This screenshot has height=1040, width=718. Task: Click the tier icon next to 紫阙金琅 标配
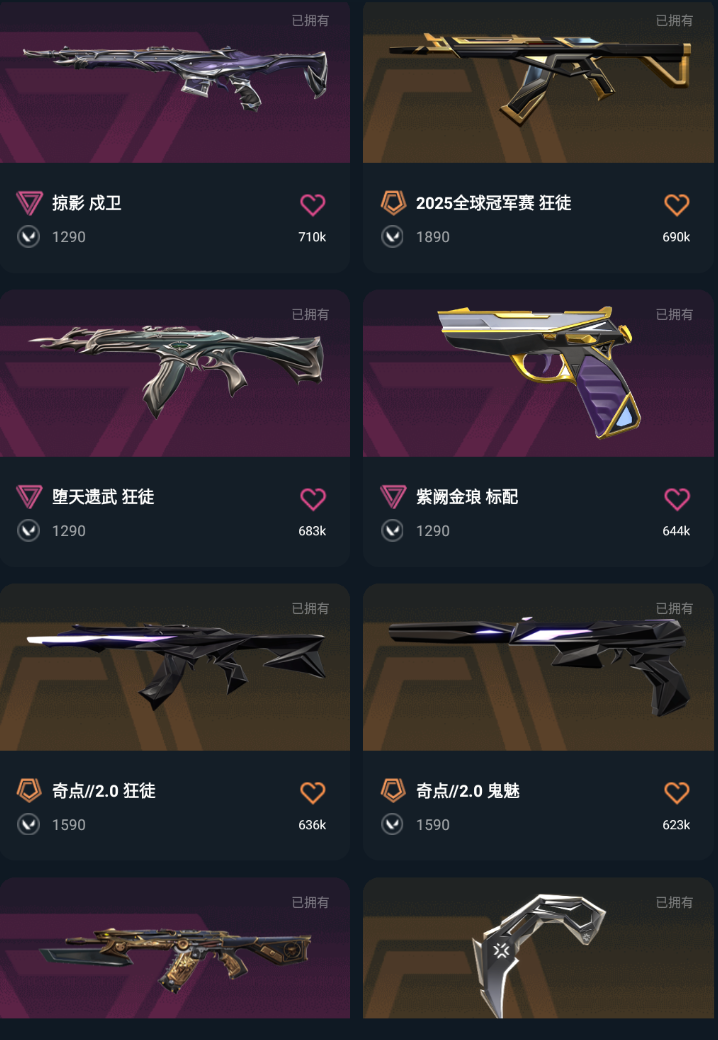393,497
